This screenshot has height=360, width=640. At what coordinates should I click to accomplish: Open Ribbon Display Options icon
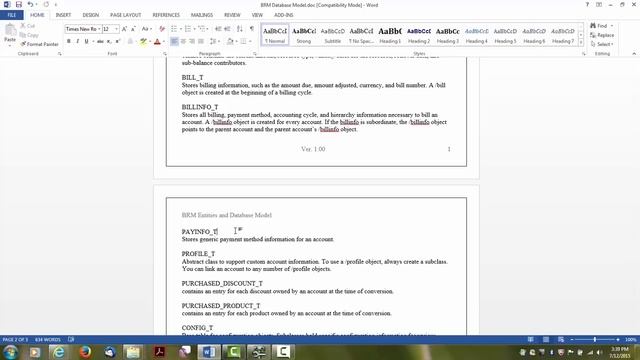599,4
